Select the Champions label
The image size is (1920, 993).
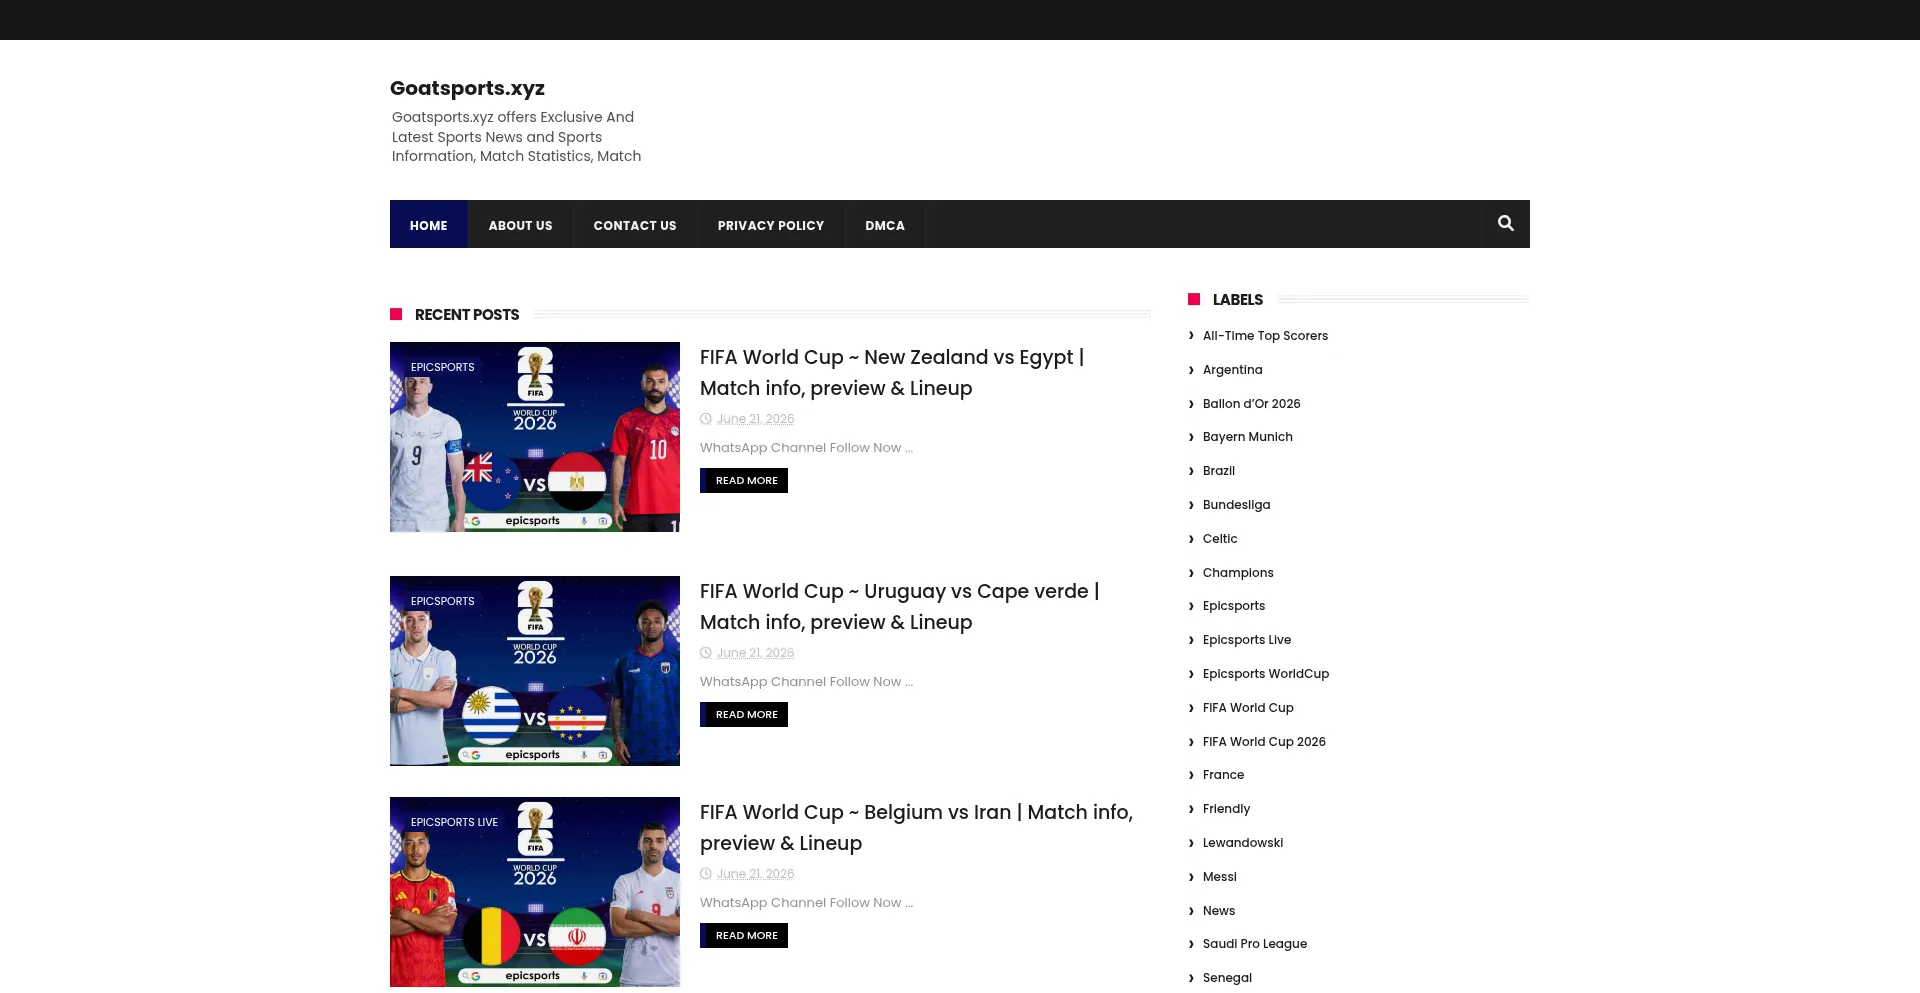[x=1238, y=573]
